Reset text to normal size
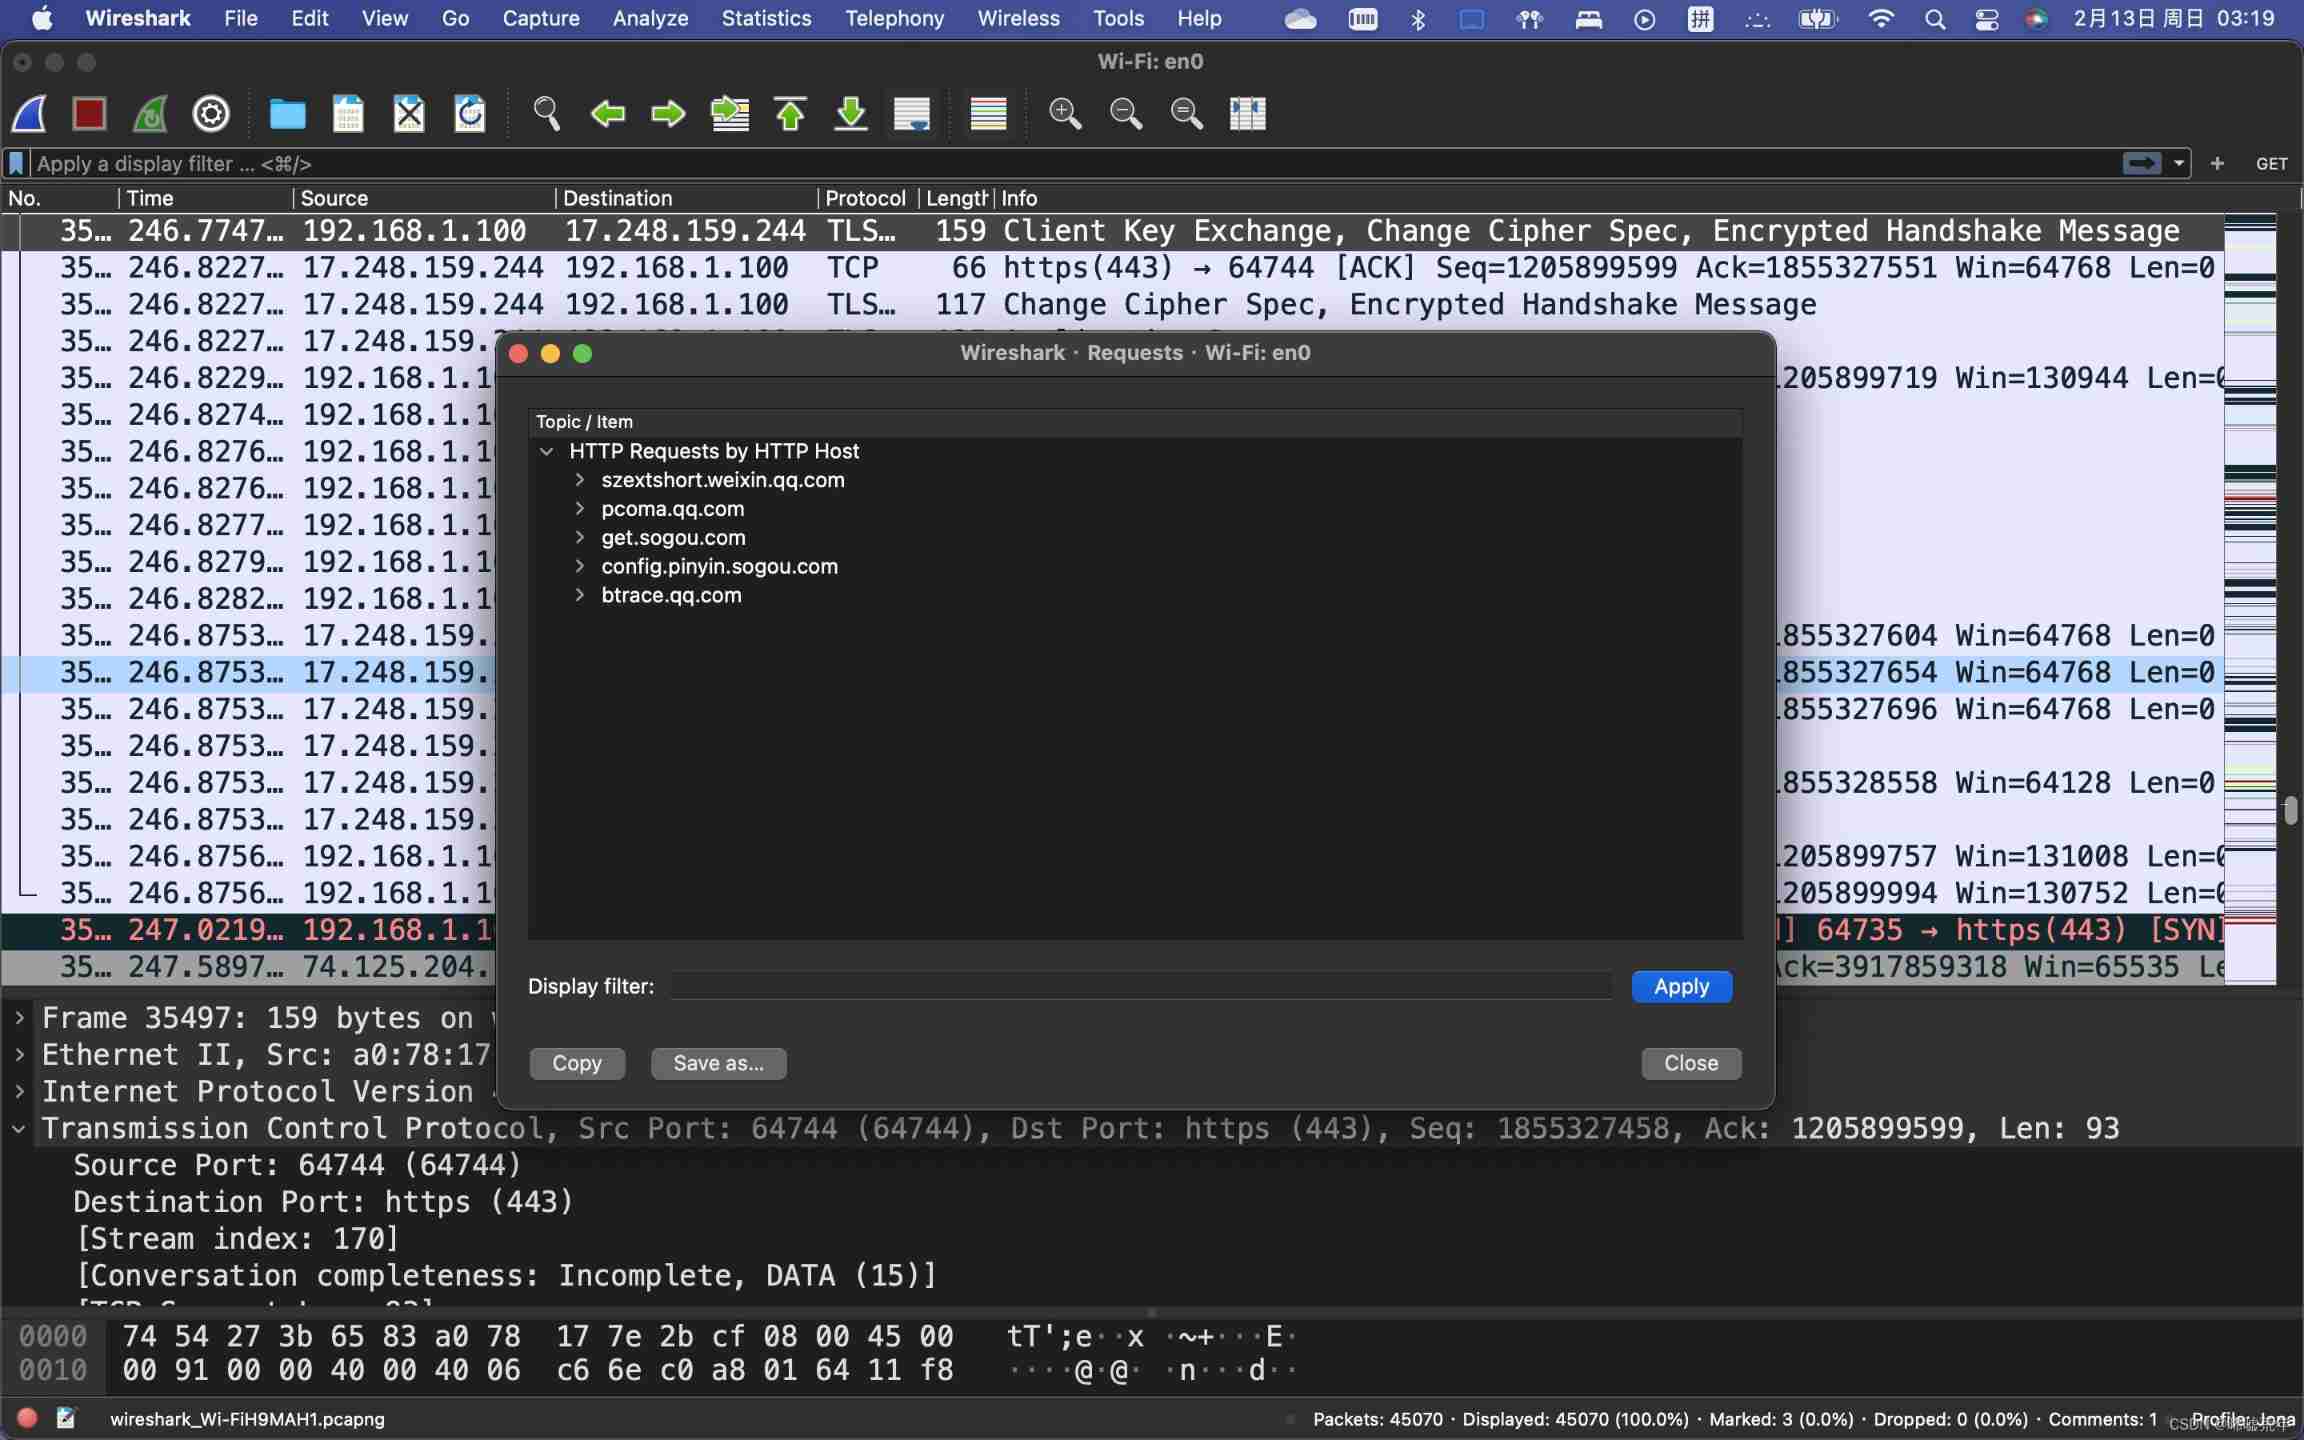2304x1440 pixels. (1187, 114)
